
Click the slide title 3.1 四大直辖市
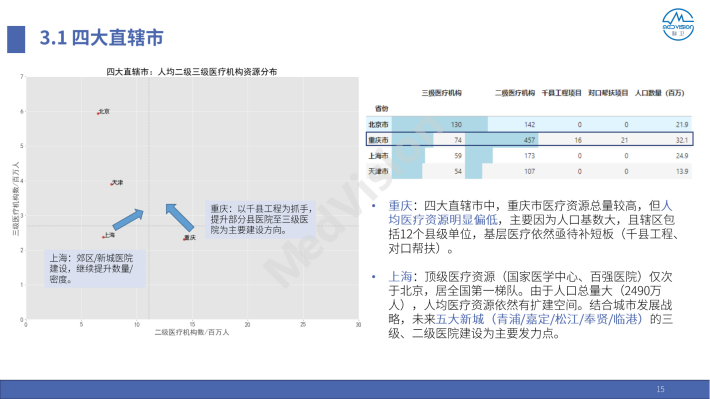(x=101, y=38)
